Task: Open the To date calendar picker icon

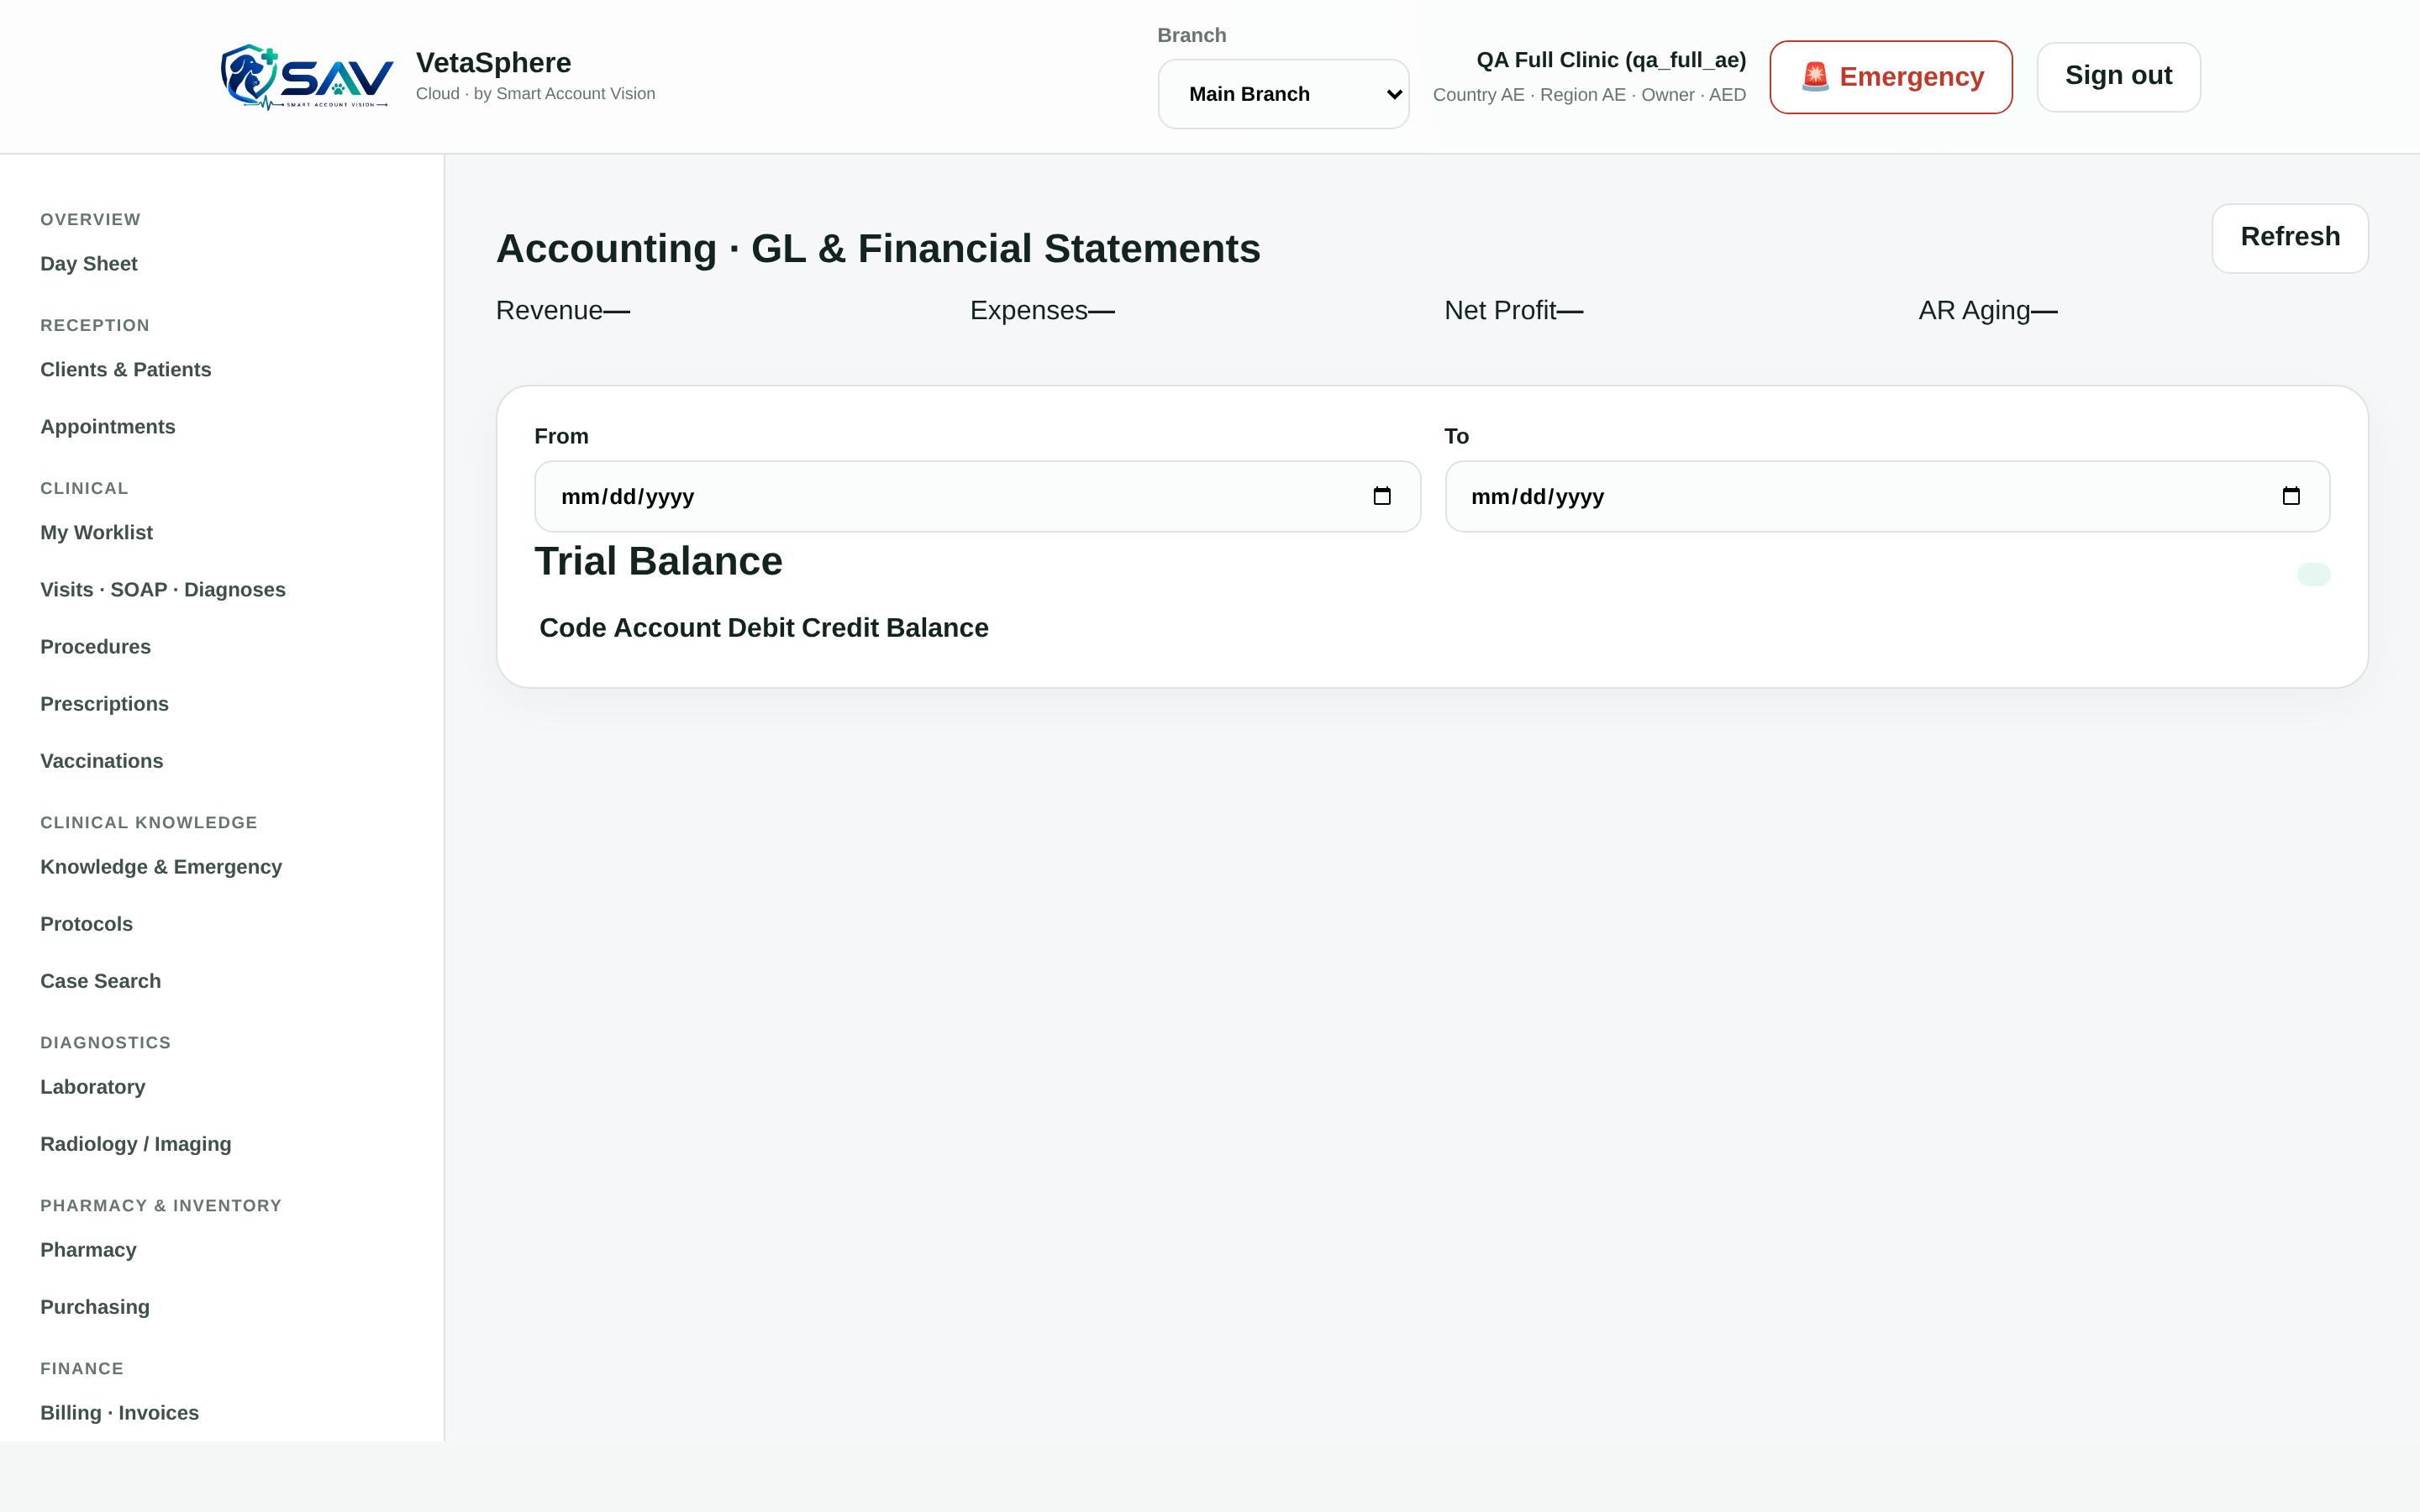Action: tap(2291, 496)
